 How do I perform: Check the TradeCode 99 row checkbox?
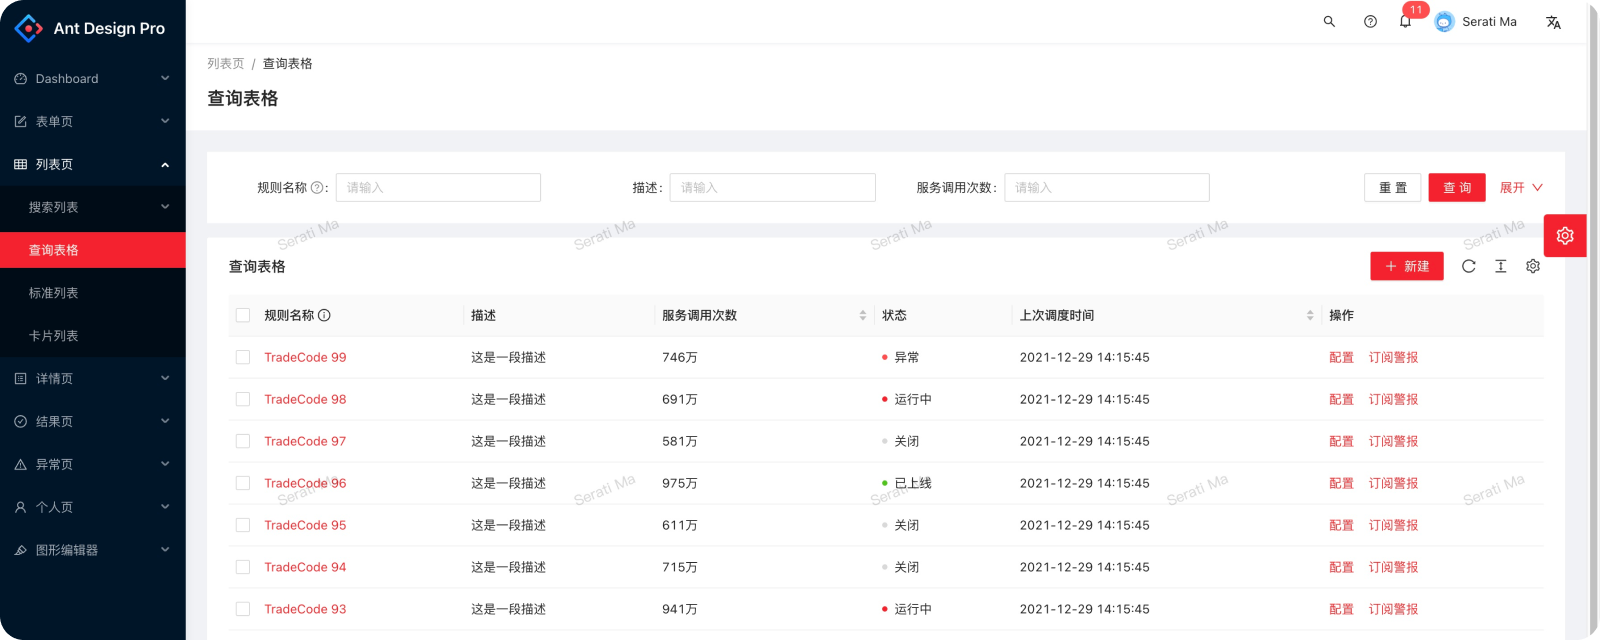(x=243, y=357)
